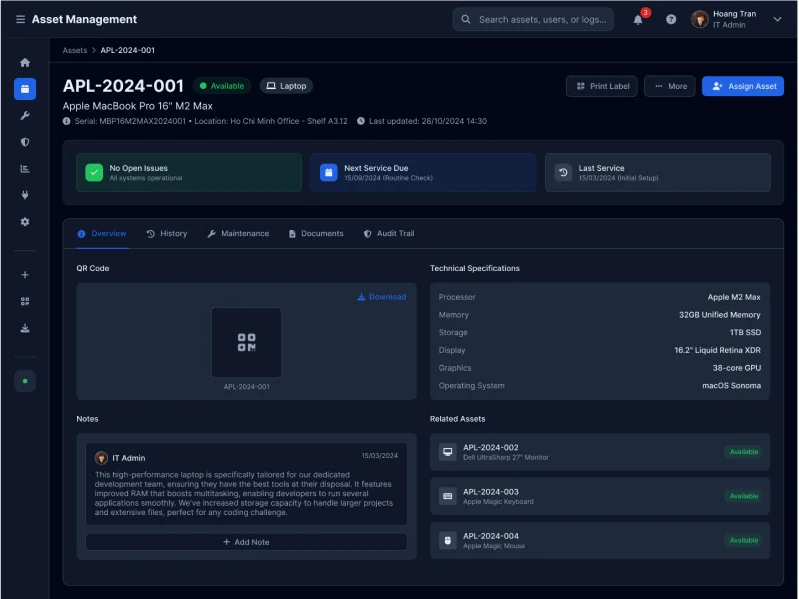Image resolution: width=799 pixels, height=599 pixels.
Task: Focus the search assets field
Action: (x=533, y=19)
